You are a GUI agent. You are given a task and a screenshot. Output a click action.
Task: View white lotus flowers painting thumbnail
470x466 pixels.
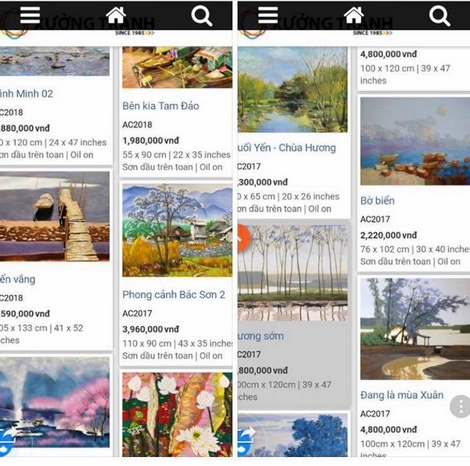coord(177,414)
